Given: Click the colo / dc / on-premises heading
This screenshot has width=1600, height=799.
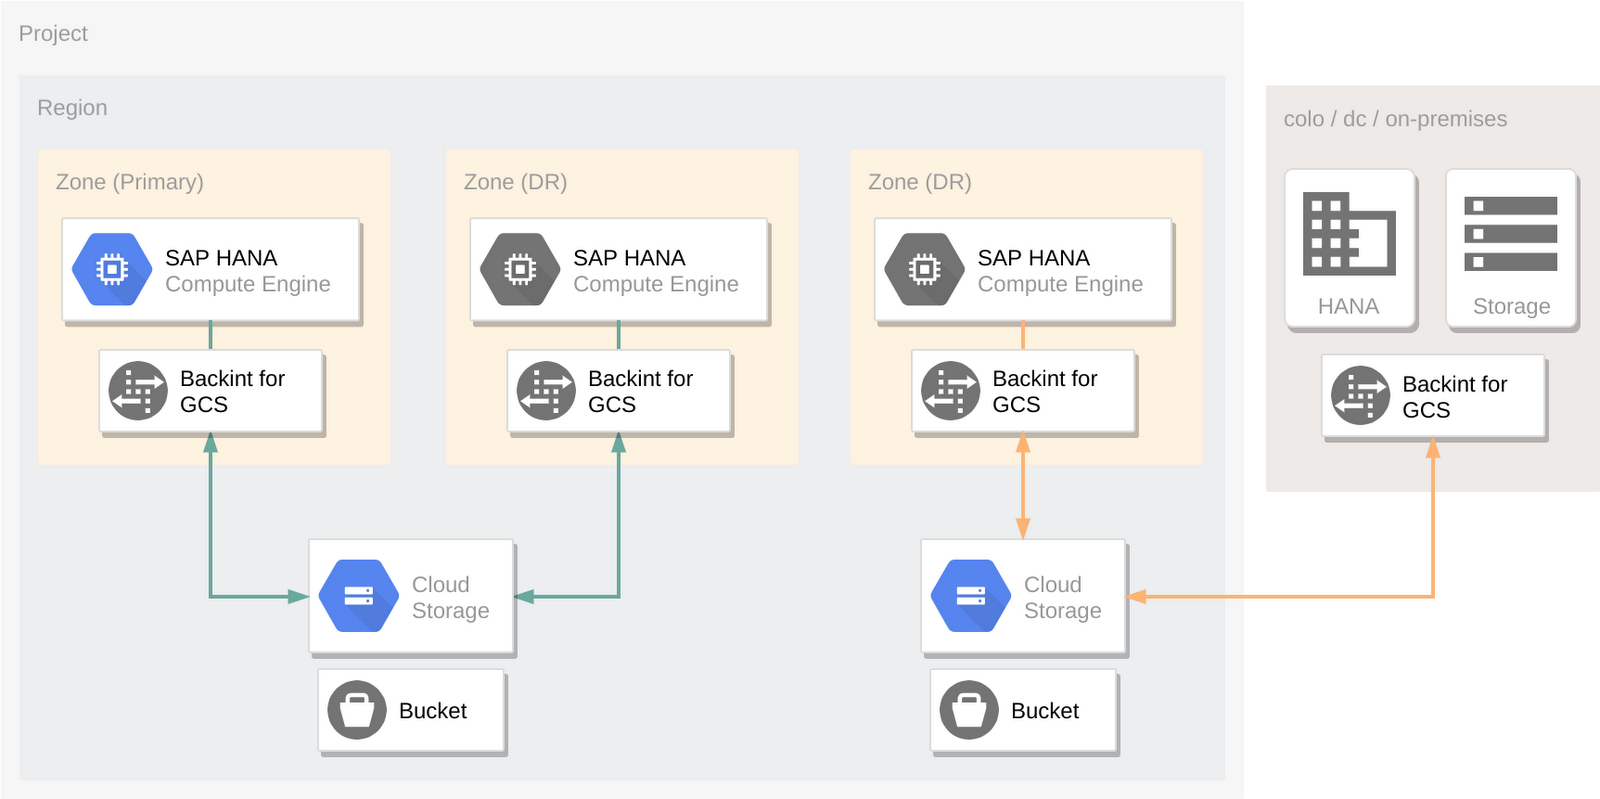Looking at the screenshot, I should [x=1395, y=119].
